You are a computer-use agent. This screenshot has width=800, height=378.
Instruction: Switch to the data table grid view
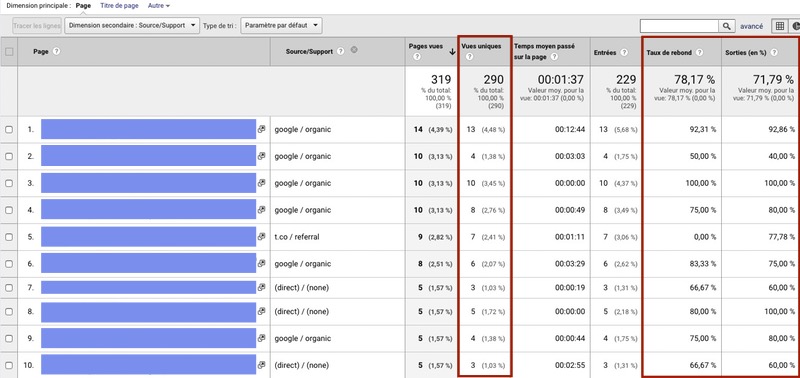[780, 26]
